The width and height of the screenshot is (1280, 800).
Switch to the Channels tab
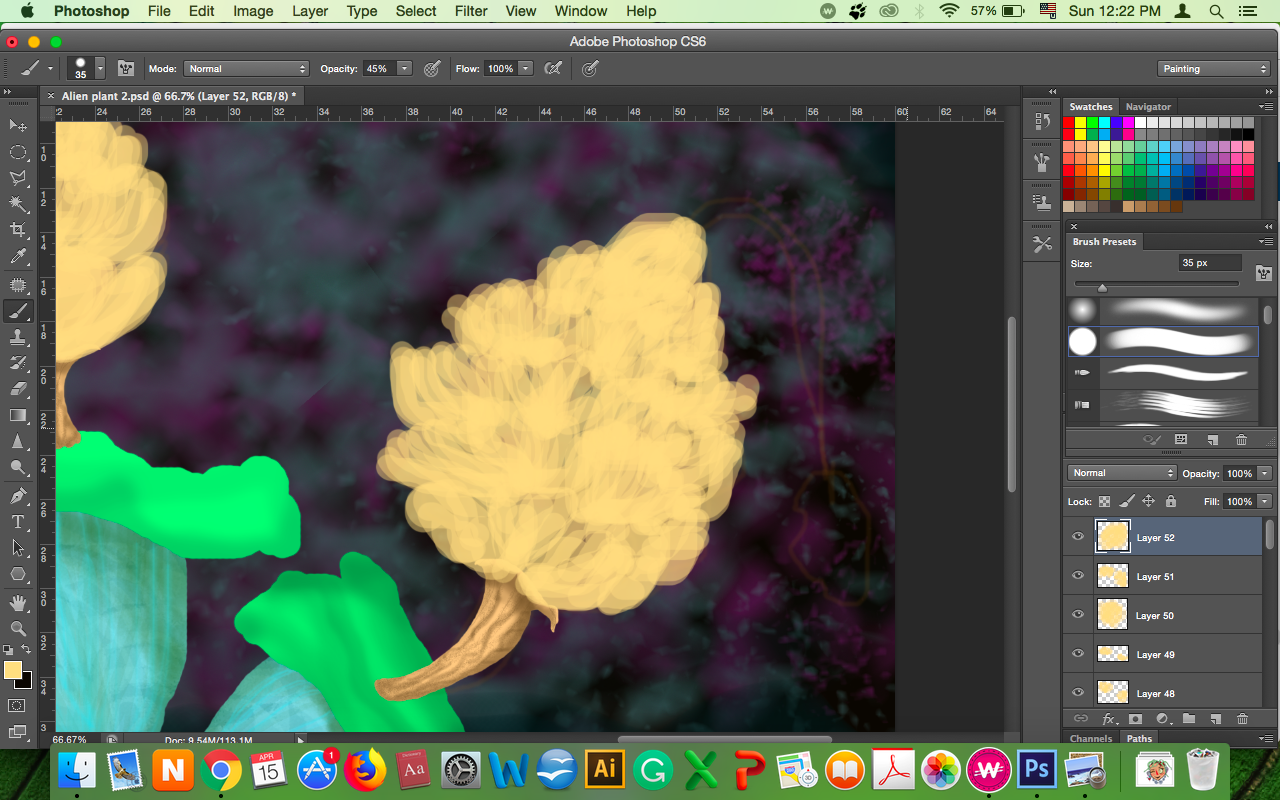pos(1091,739)
